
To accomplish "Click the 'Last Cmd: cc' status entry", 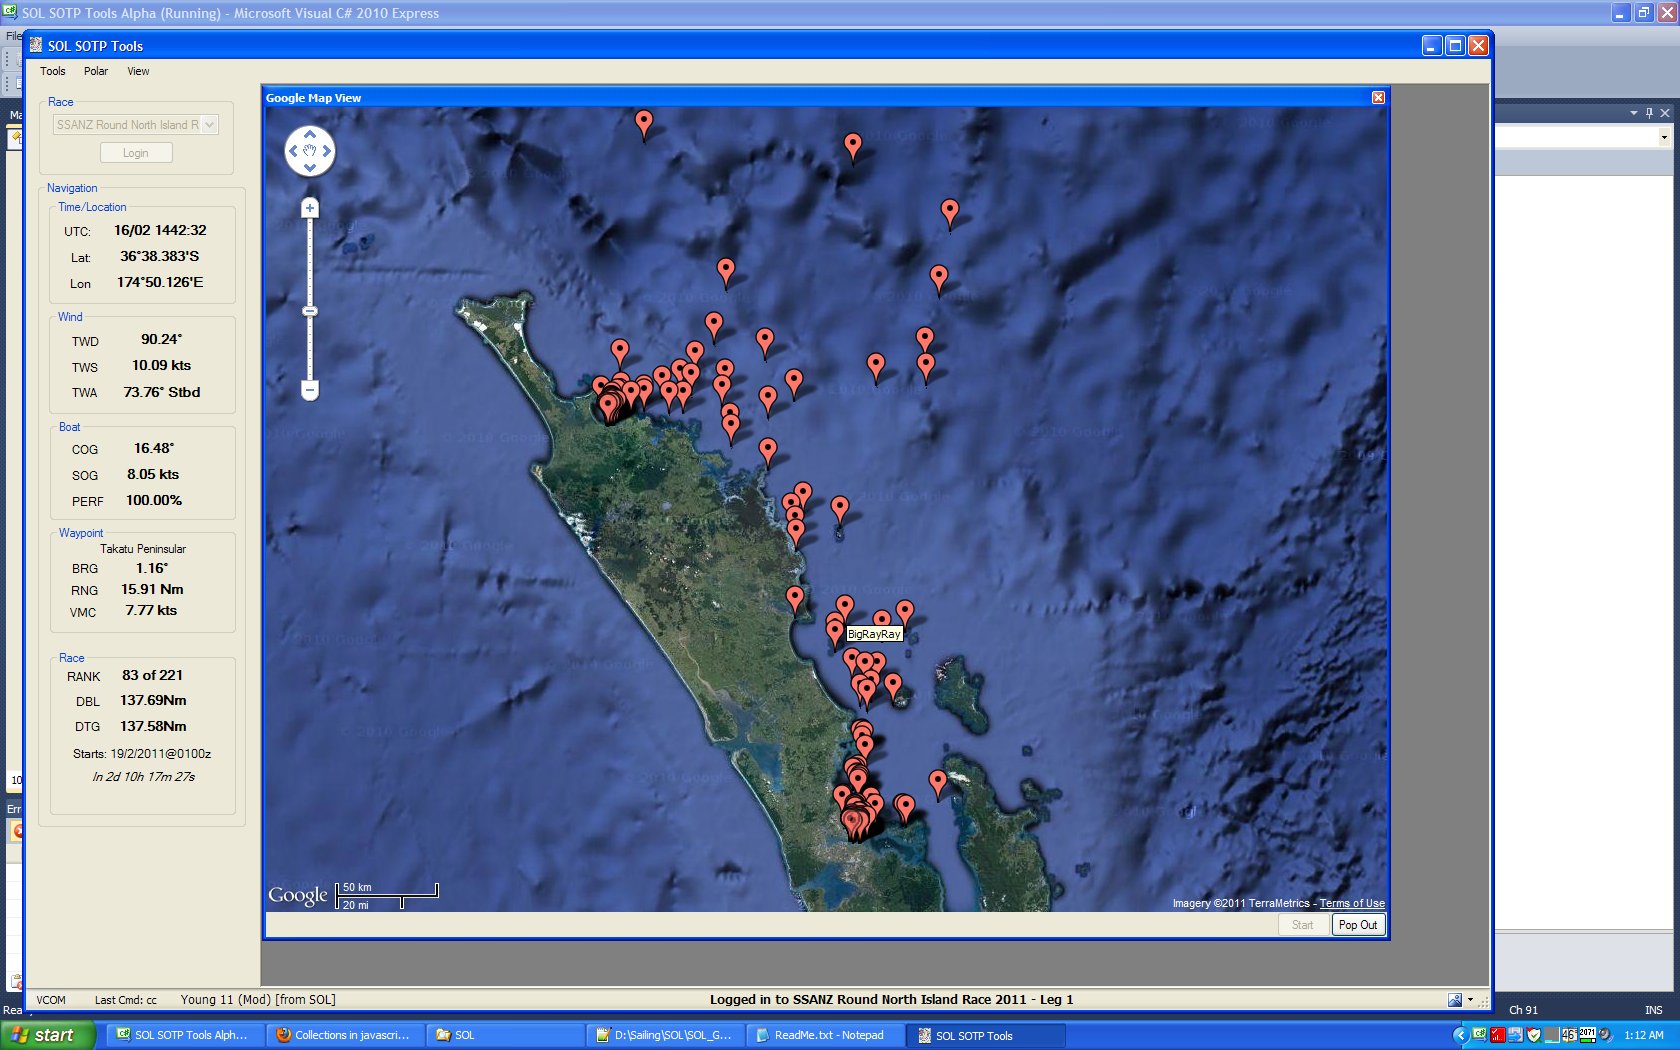I will (x=126, y=1000).
